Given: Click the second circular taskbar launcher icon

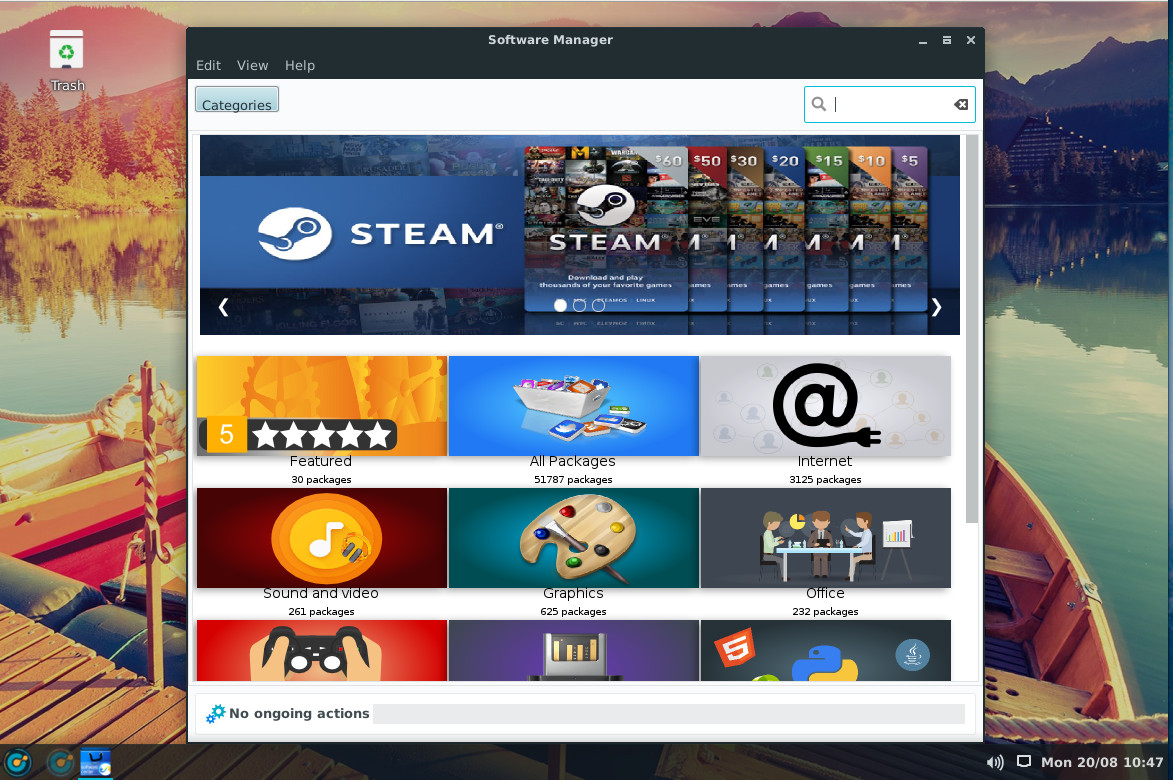Looking at the screenshot, I should click(60, 763).
